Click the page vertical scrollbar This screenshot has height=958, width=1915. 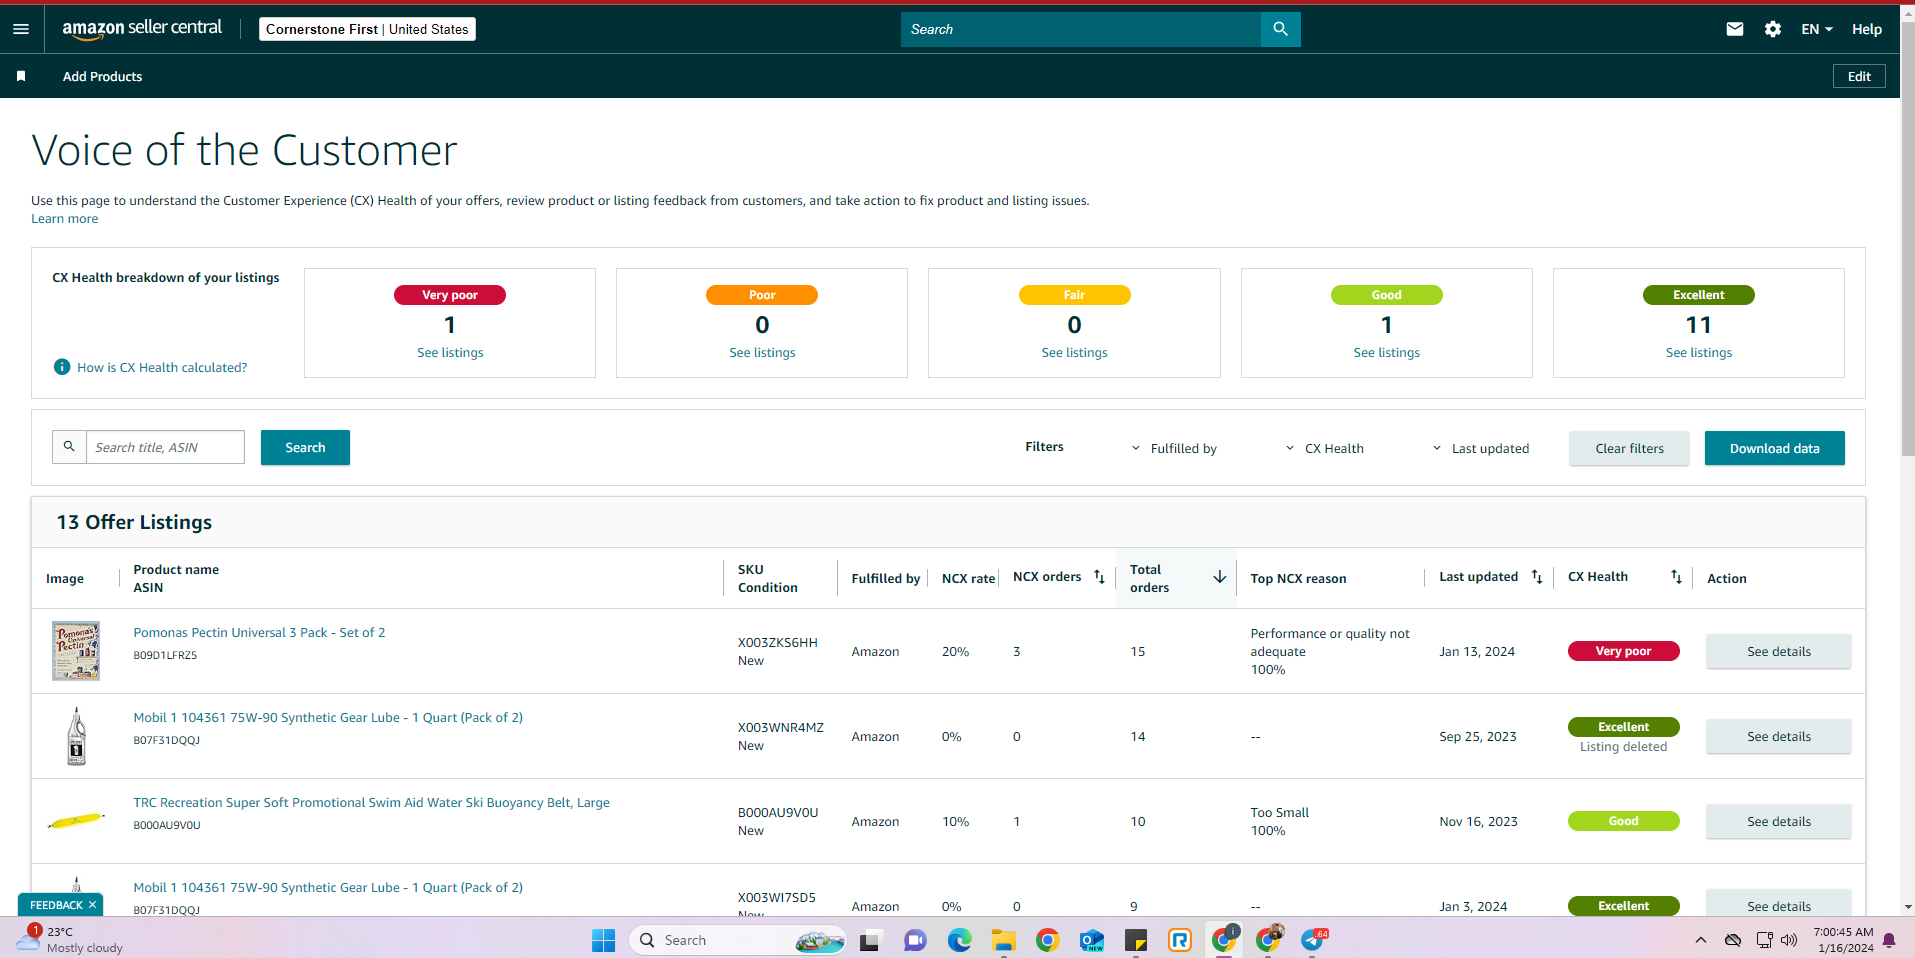1907,240
